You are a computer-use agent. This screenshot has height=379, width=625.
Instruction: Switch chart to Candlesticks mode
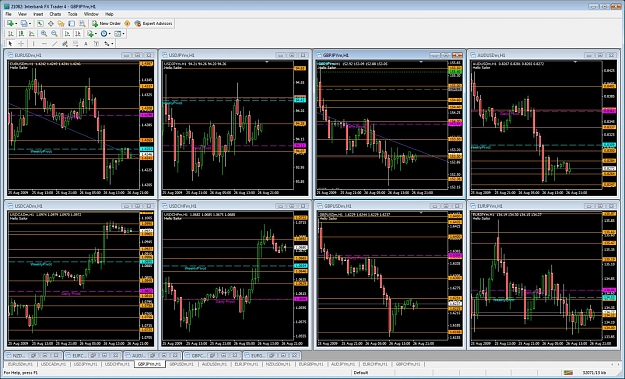22,33
